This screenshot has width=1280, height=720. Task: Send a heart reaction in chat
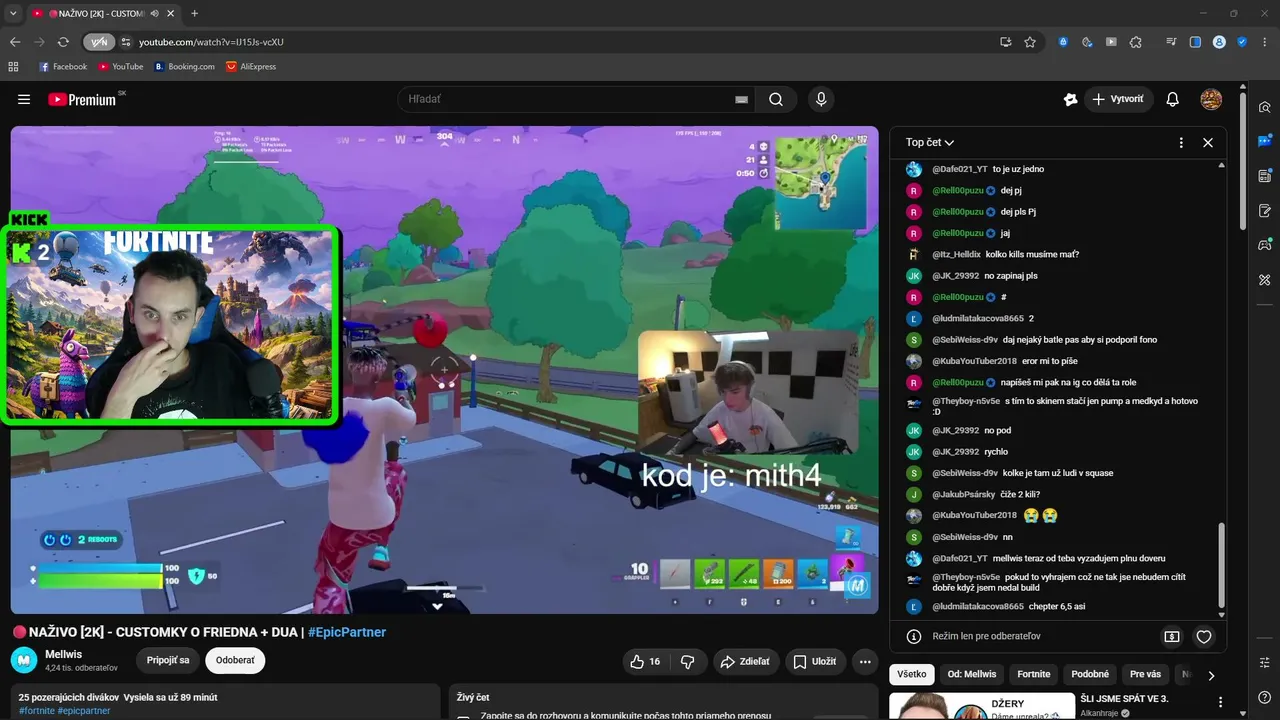[x=1204, y=636]
